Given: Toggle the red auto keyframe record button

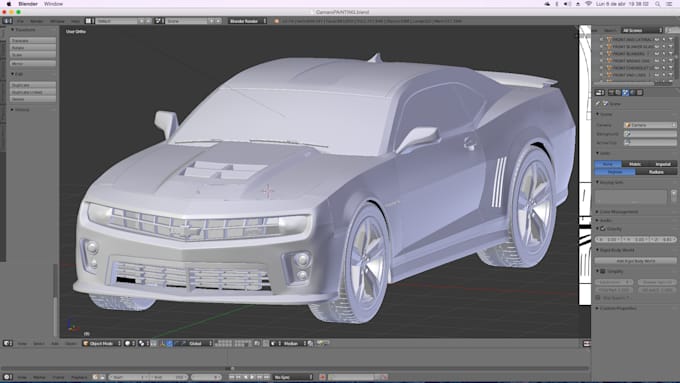Looking at the screenshot, I should pos(322,377).
